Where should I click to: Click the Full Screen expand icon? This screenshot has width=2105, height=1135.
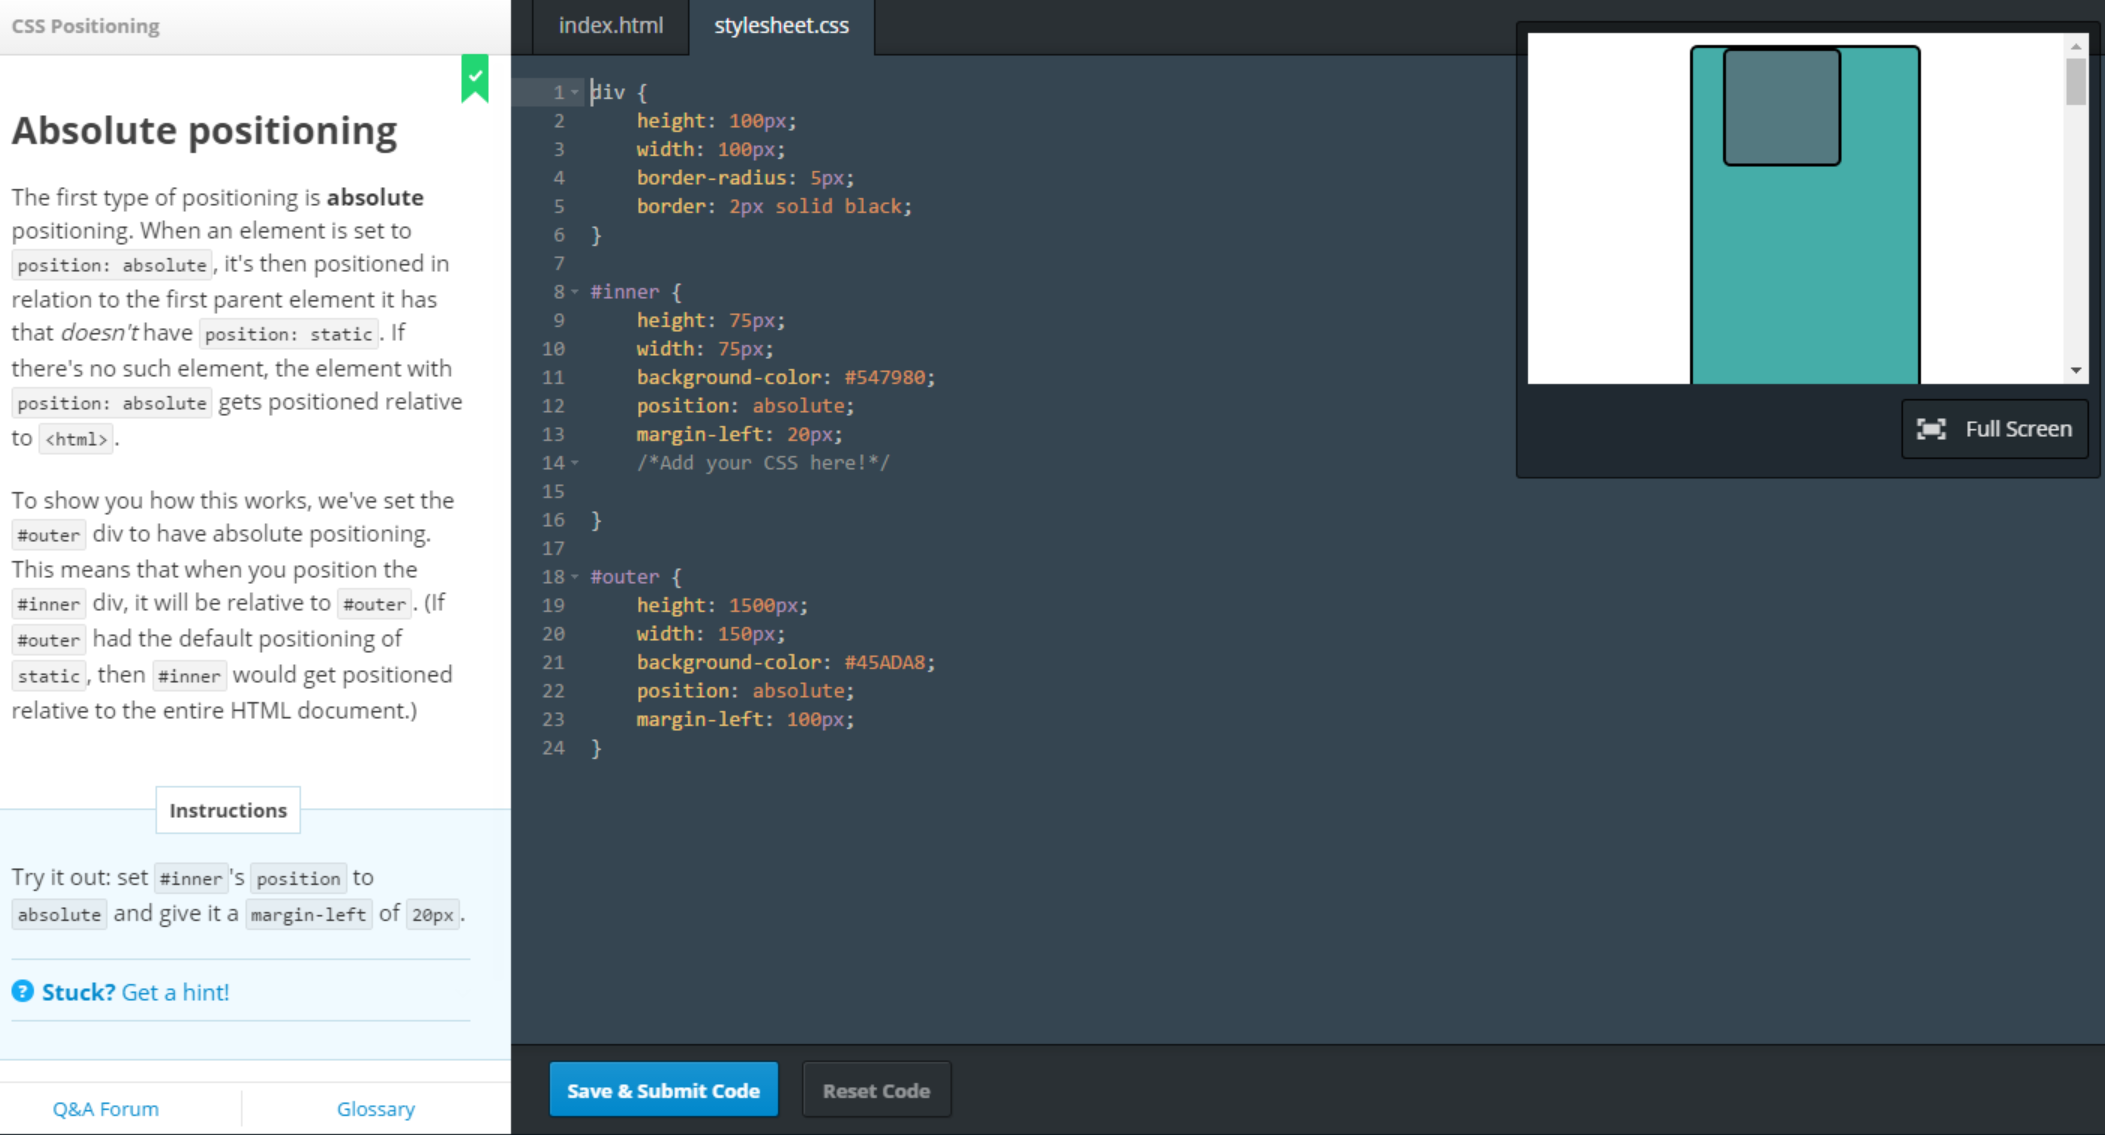pos(1931,429)
